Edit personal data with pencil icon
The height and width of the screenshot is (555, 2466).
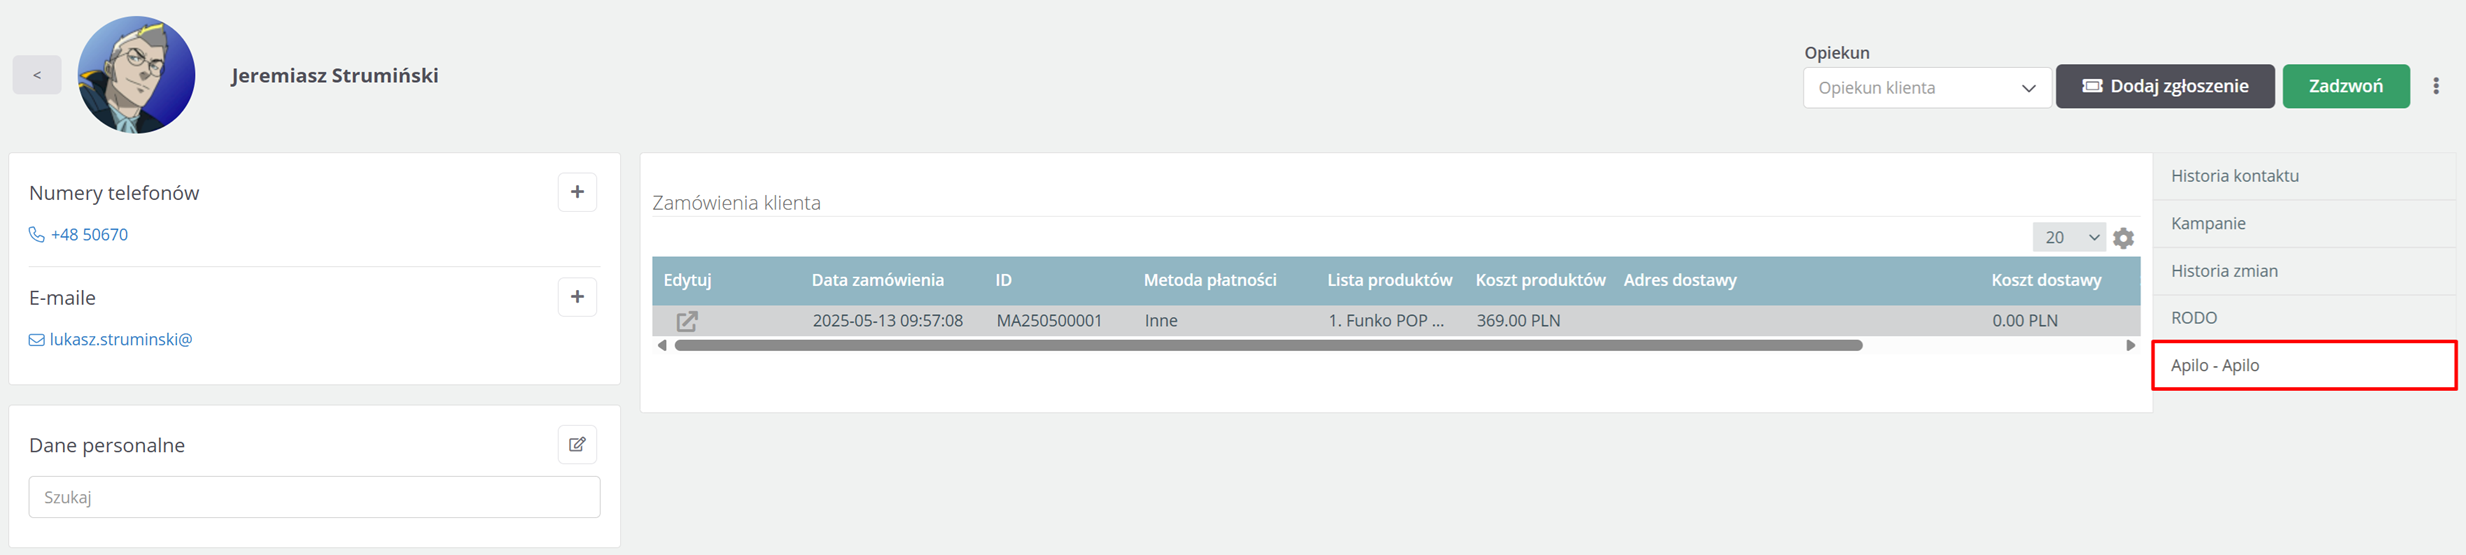coord(577,445)
